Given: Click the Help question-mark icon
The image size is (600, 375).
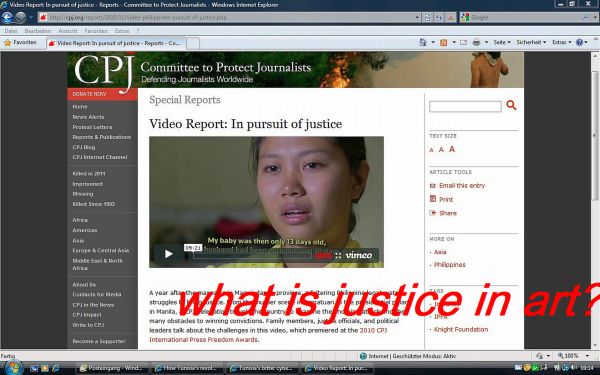Looking at the screenshot, I should pyautogui.click(x=579, y=42).
